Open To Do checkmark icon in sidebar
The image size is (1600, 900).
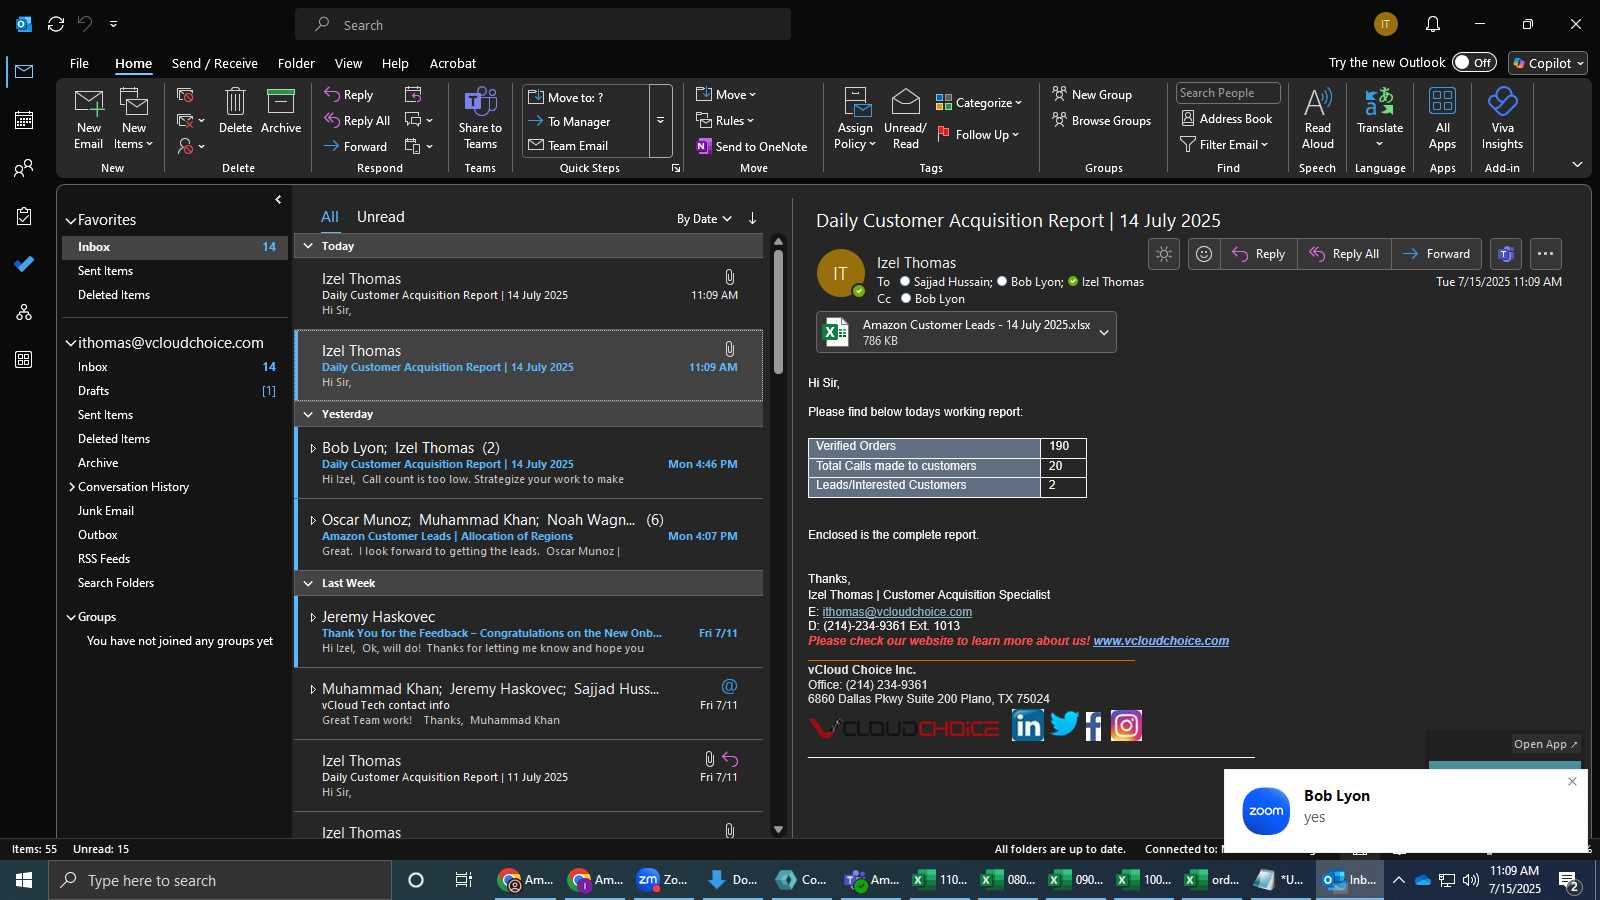(x=24, y=264)
